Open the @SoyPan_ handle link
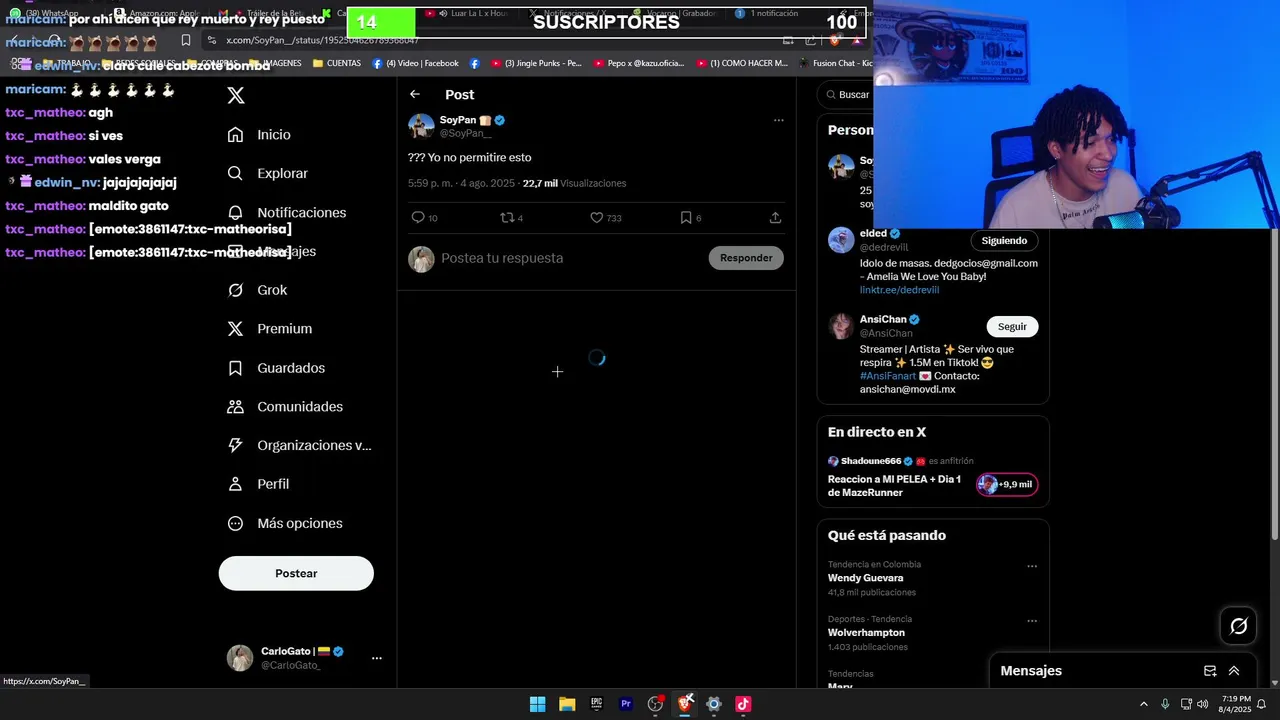 point(465,133)
